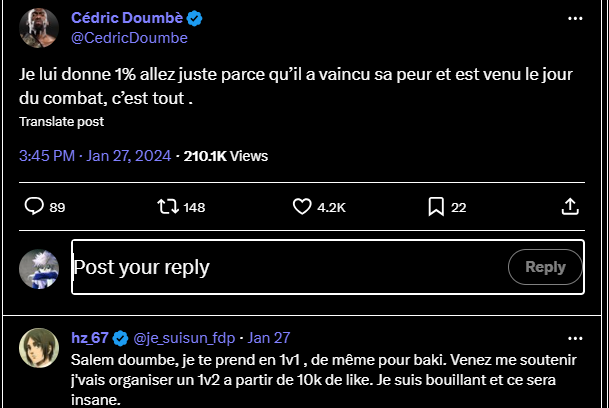
Task: Click the reply comment icon
Action: 33,207
